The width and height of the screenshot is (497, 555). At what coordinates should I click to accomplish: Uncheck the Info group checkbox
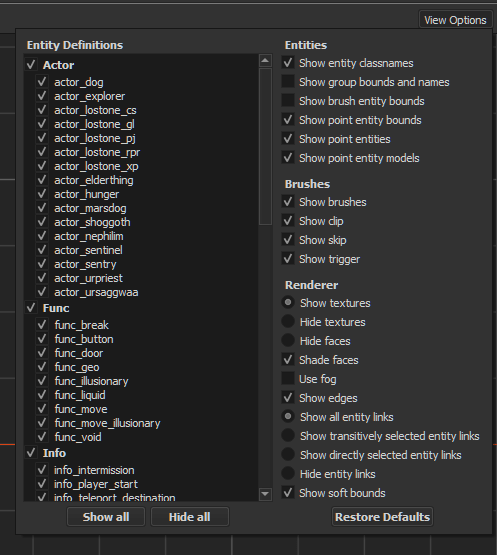31,452
